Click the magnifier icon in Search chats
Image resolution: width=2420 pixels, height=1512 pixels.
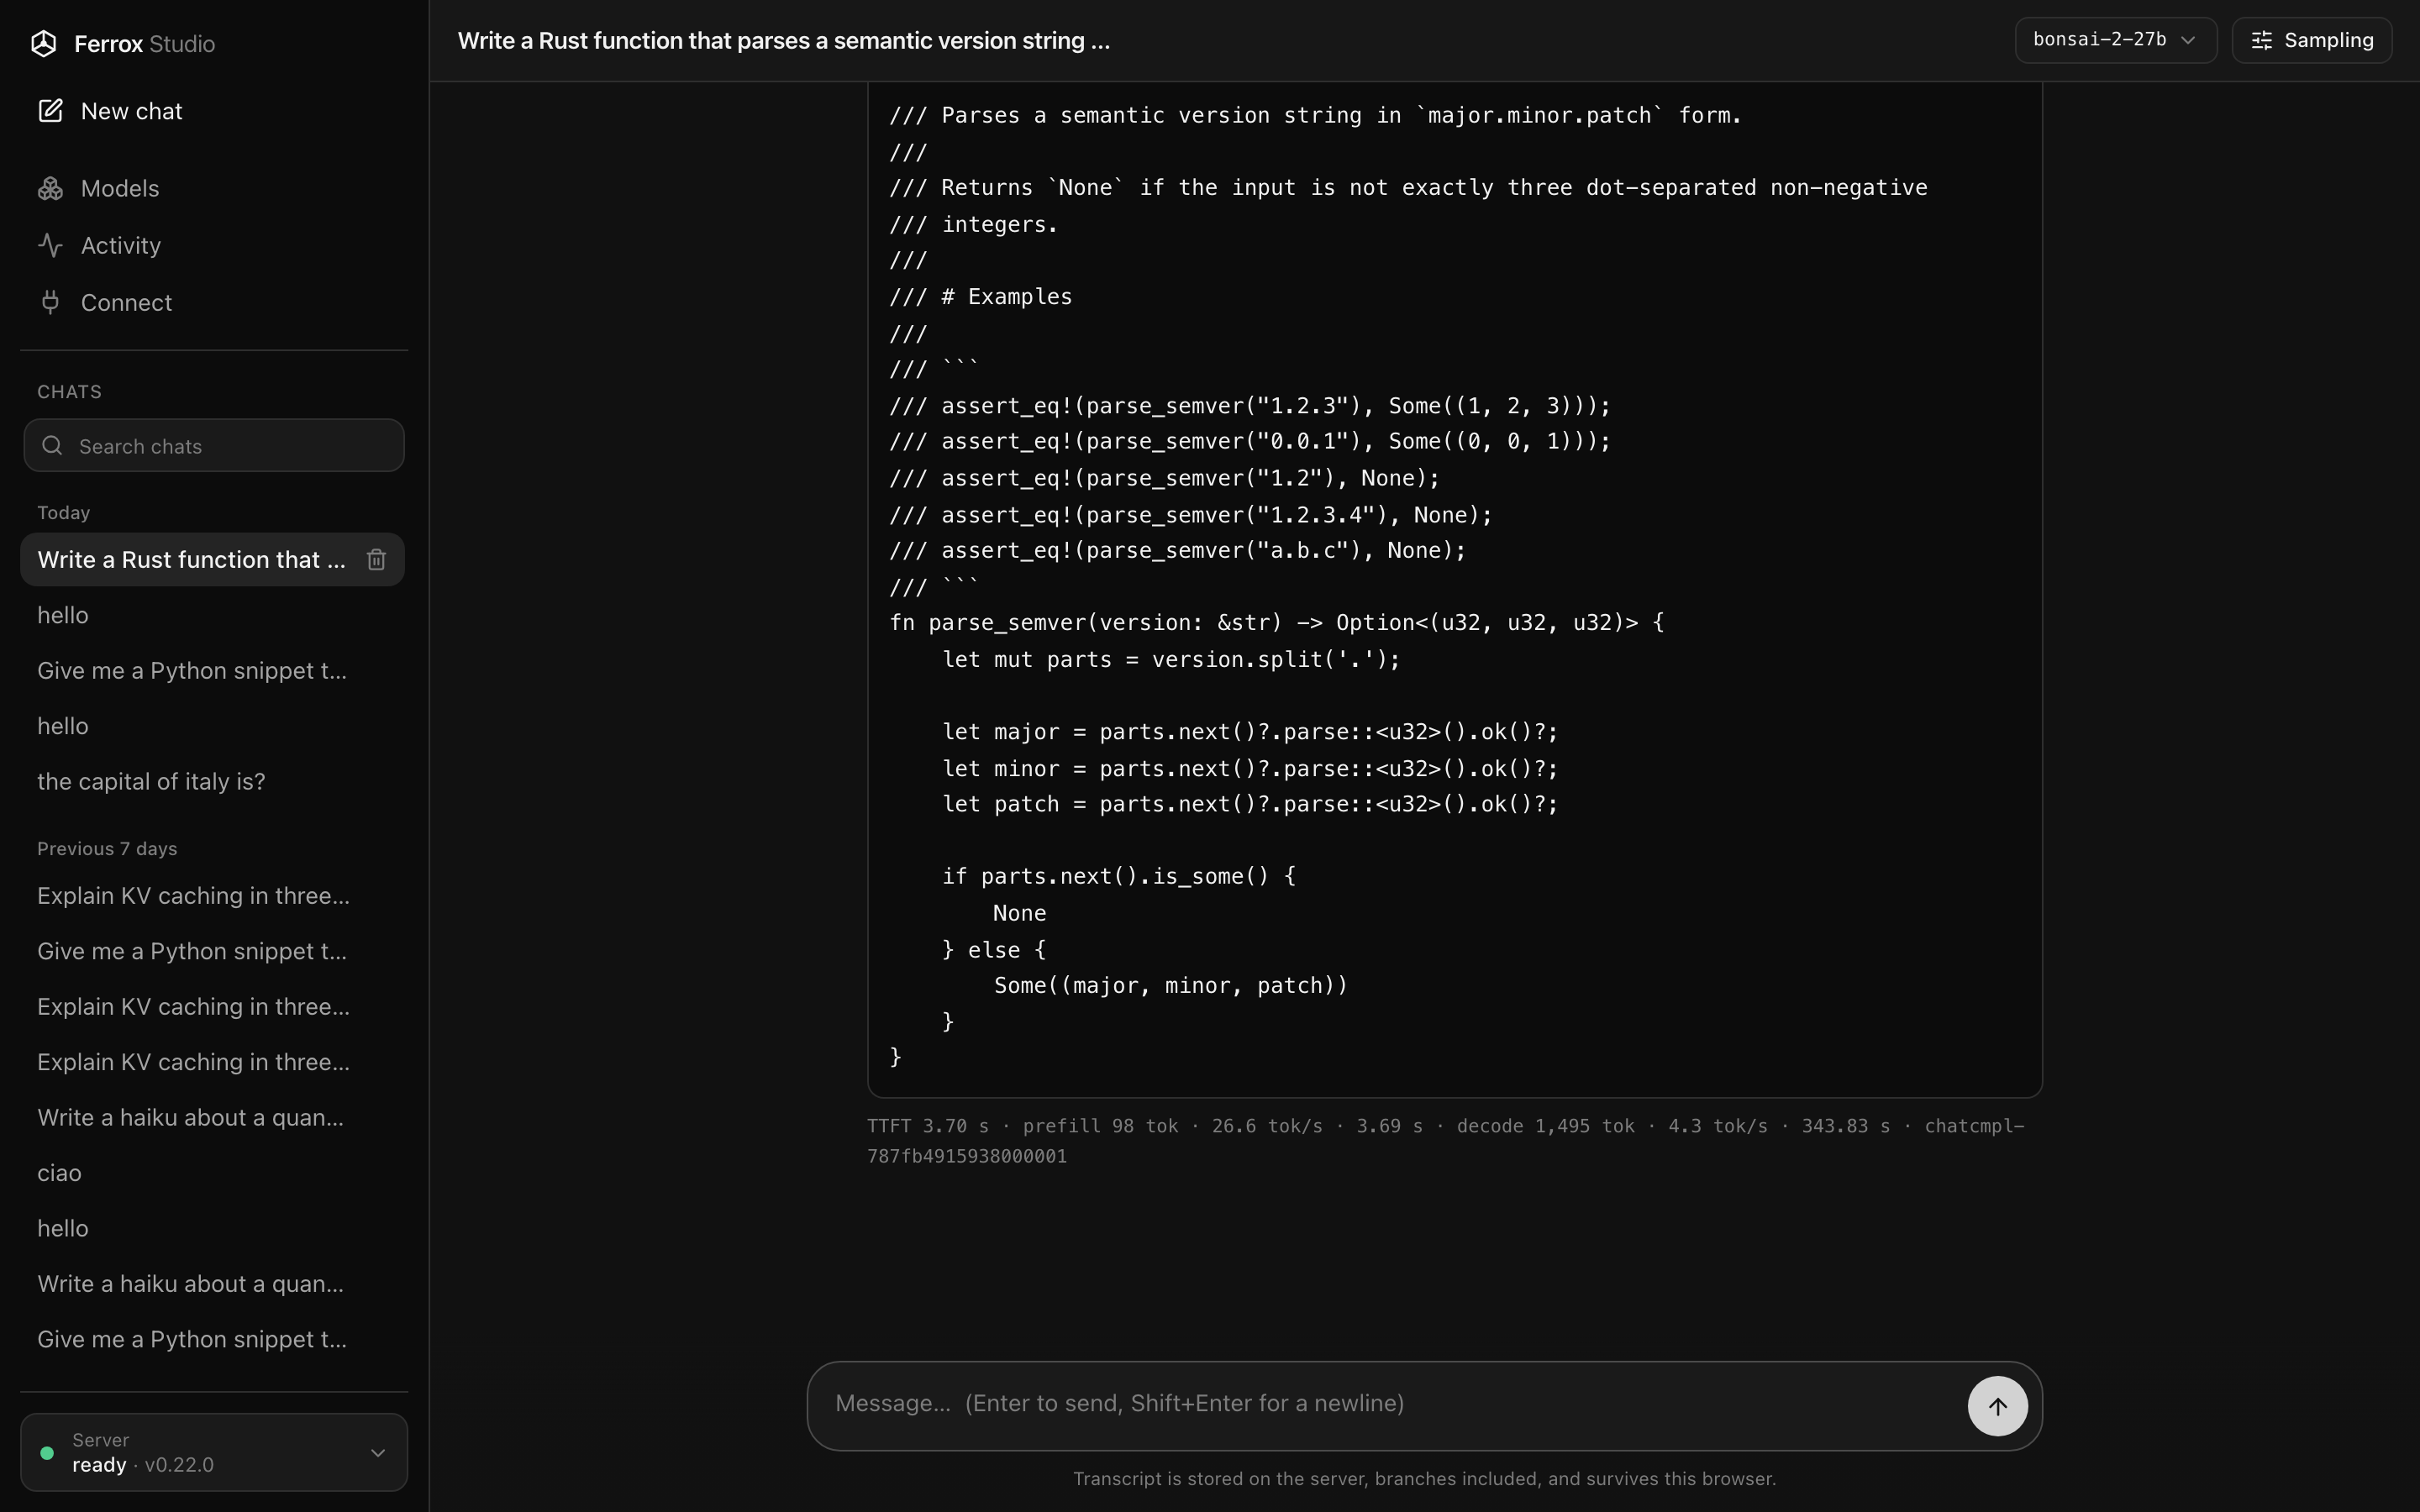(52, 446)
